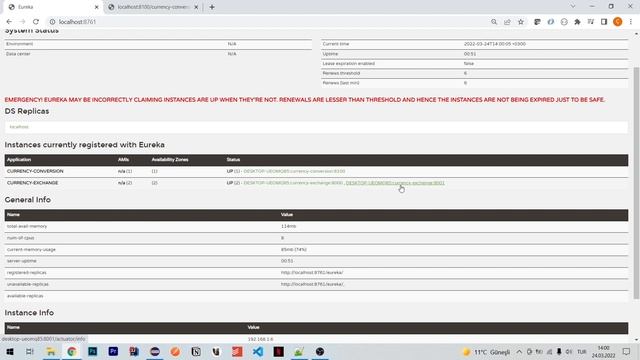Open the Windows notification center
This screenshot has width=640, height=360.
pos(627,352)
